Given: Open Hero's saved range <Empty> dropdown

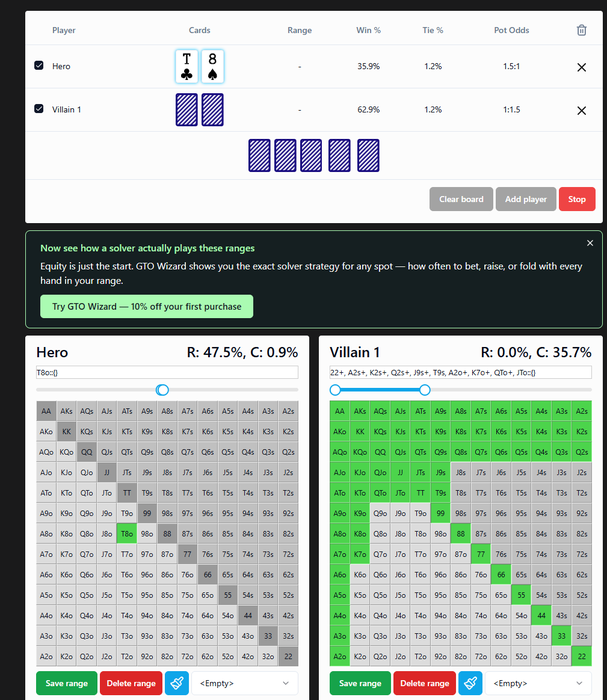Looking at the screenshot, I should [244, 683].
